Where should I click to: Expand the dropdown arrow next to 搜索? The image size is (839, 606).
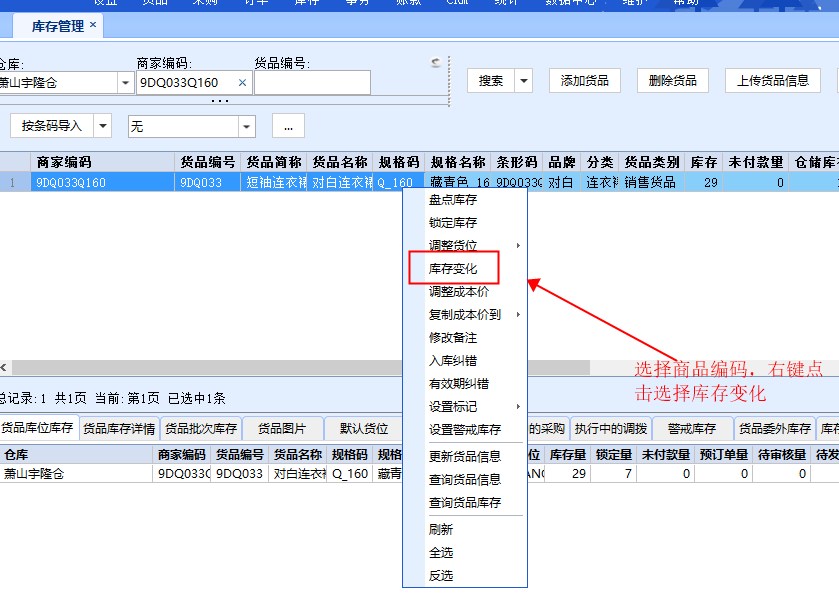coord(523,81)
